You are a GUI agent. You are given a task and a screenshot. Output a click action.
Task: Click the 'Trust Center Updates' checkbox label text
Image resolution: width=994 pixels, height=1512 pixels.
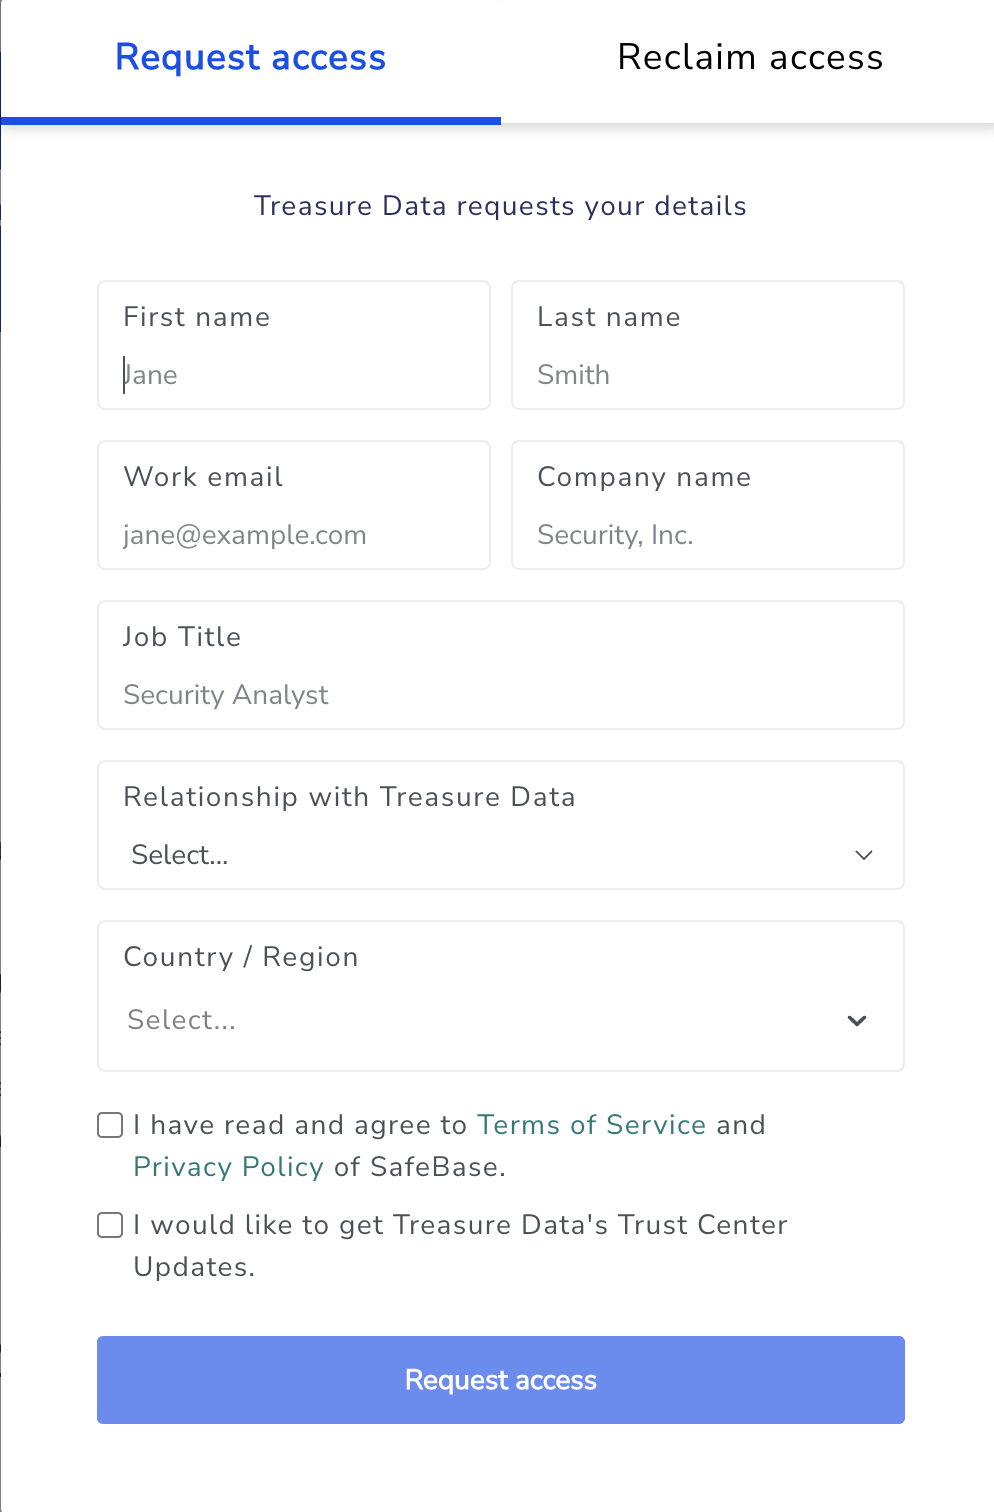tap(460, 1226)
